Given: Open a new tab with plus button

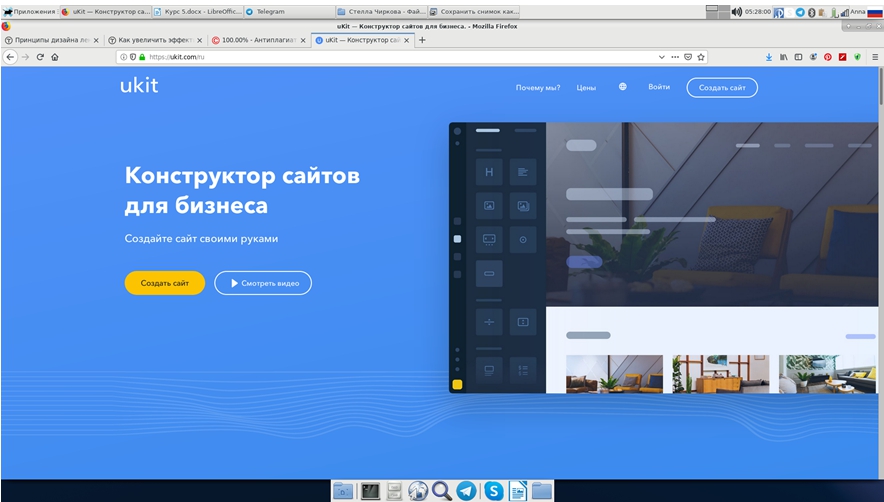Looking at the screenshot, I should tap(422, 40).
